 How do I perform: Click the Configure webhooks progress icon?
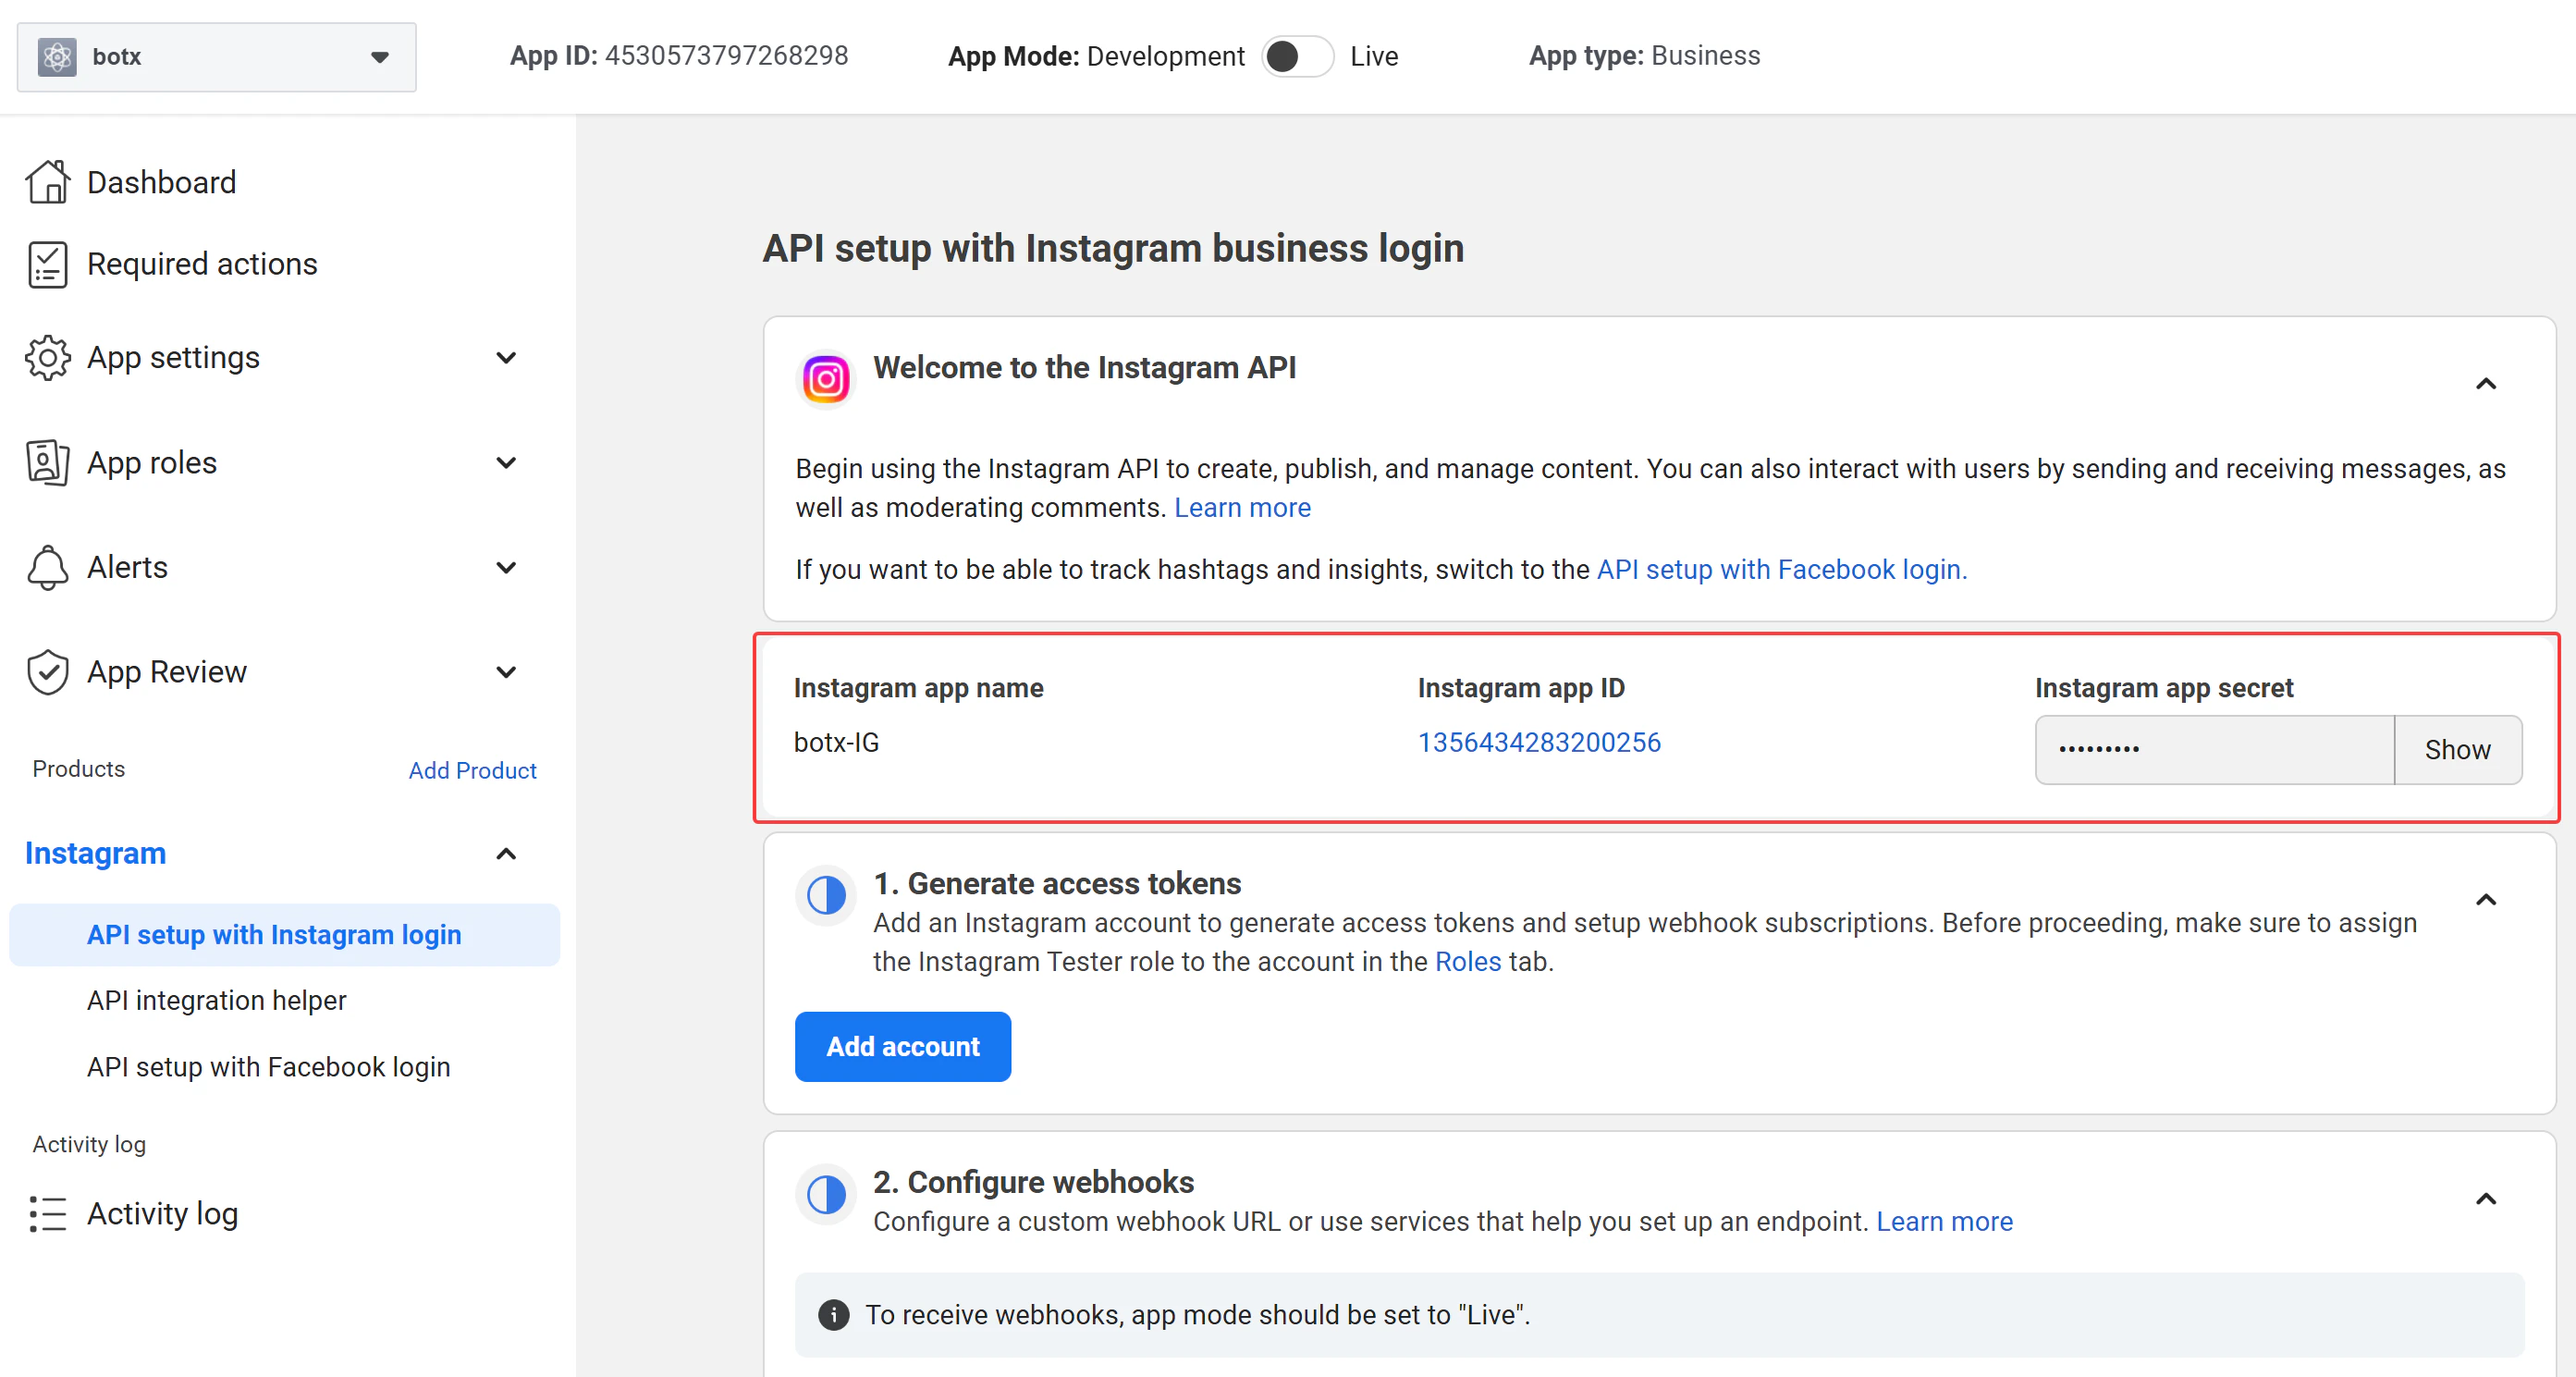point(826,1194)
